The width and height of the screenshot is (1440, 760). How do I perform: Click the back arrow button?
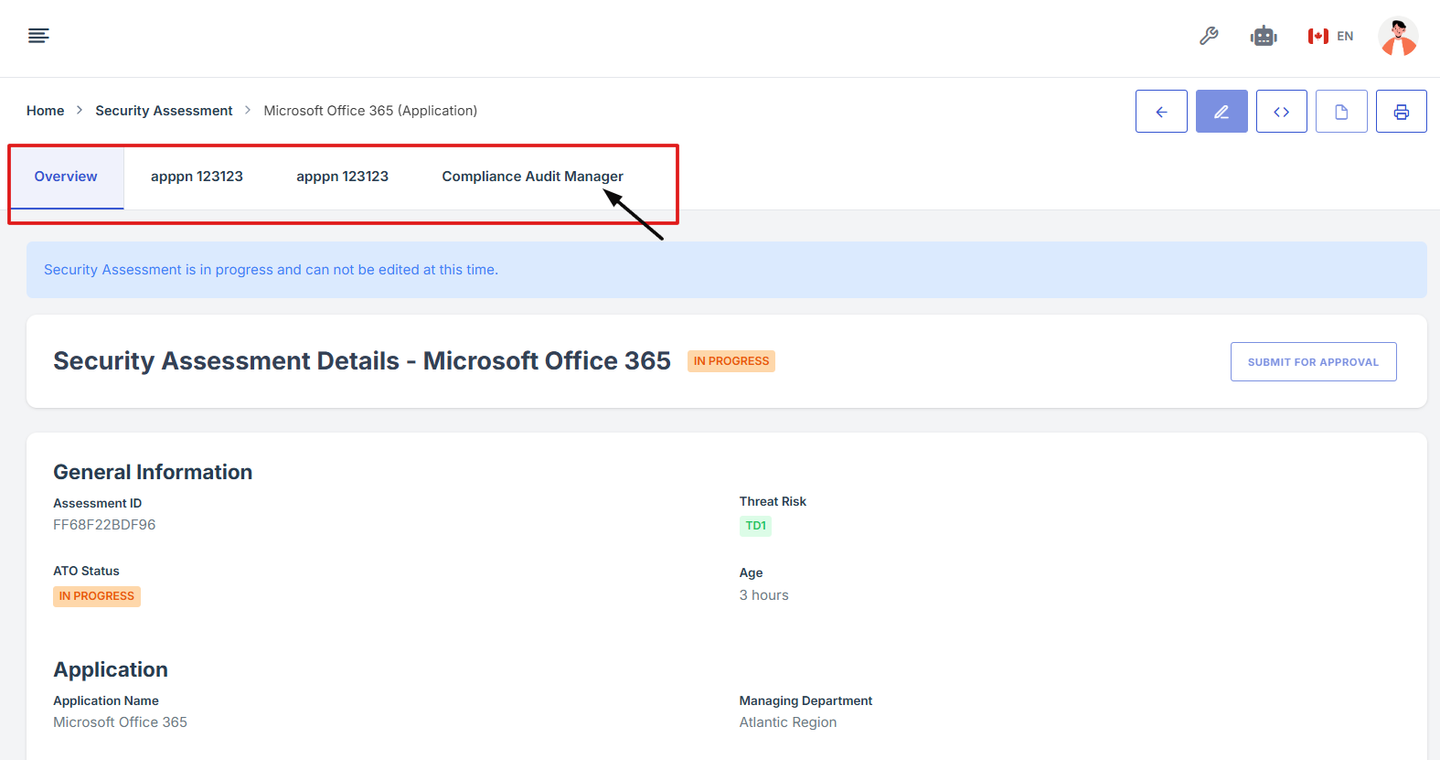(1161, 111)
